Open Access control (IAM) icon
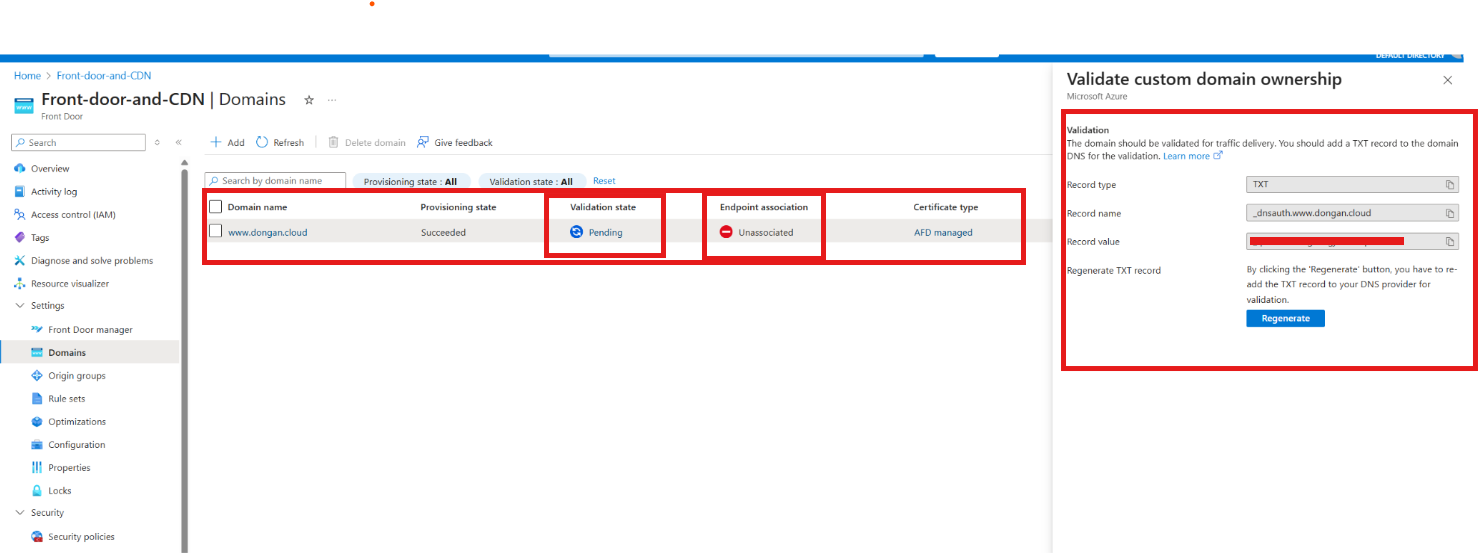The height and width of the screenshot is (556, 1481). pyautogui.click(x=20, y=214)
